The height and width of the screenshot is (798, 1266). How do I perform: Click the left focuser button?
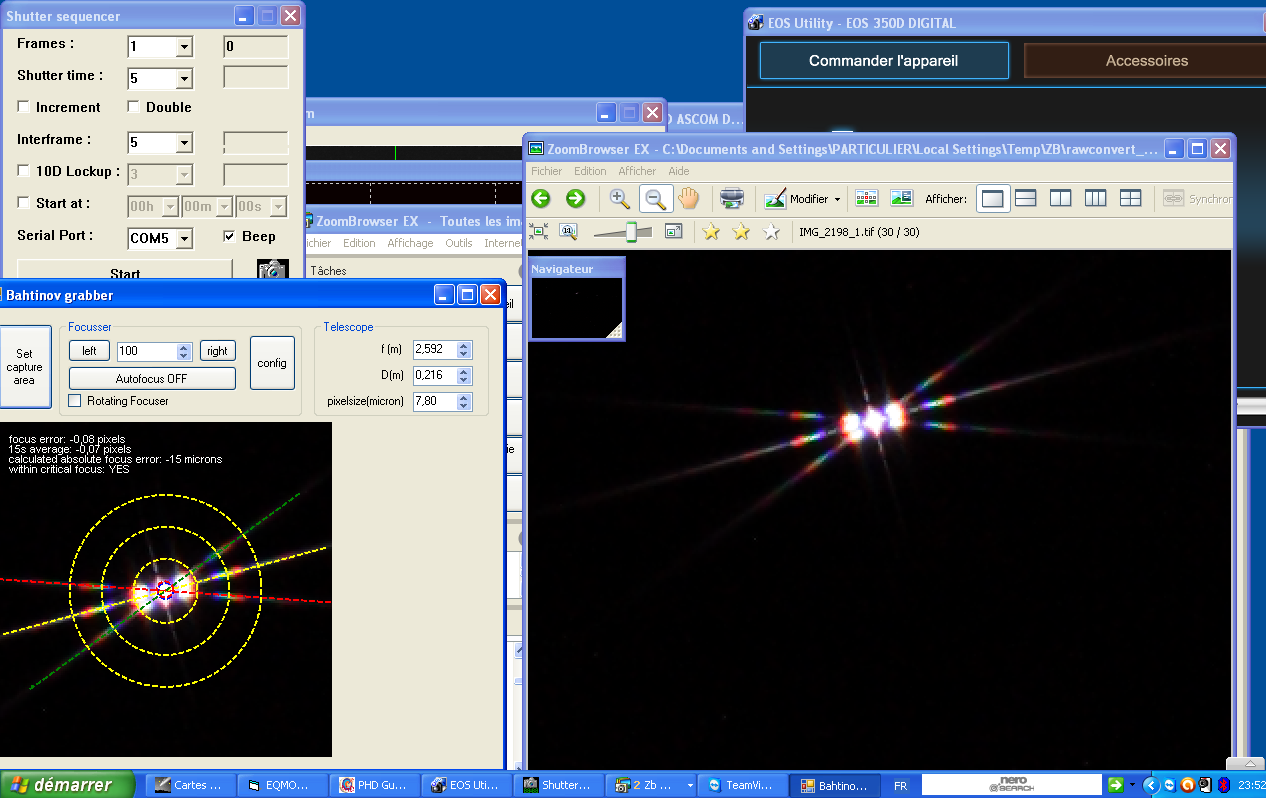[89, 351]
